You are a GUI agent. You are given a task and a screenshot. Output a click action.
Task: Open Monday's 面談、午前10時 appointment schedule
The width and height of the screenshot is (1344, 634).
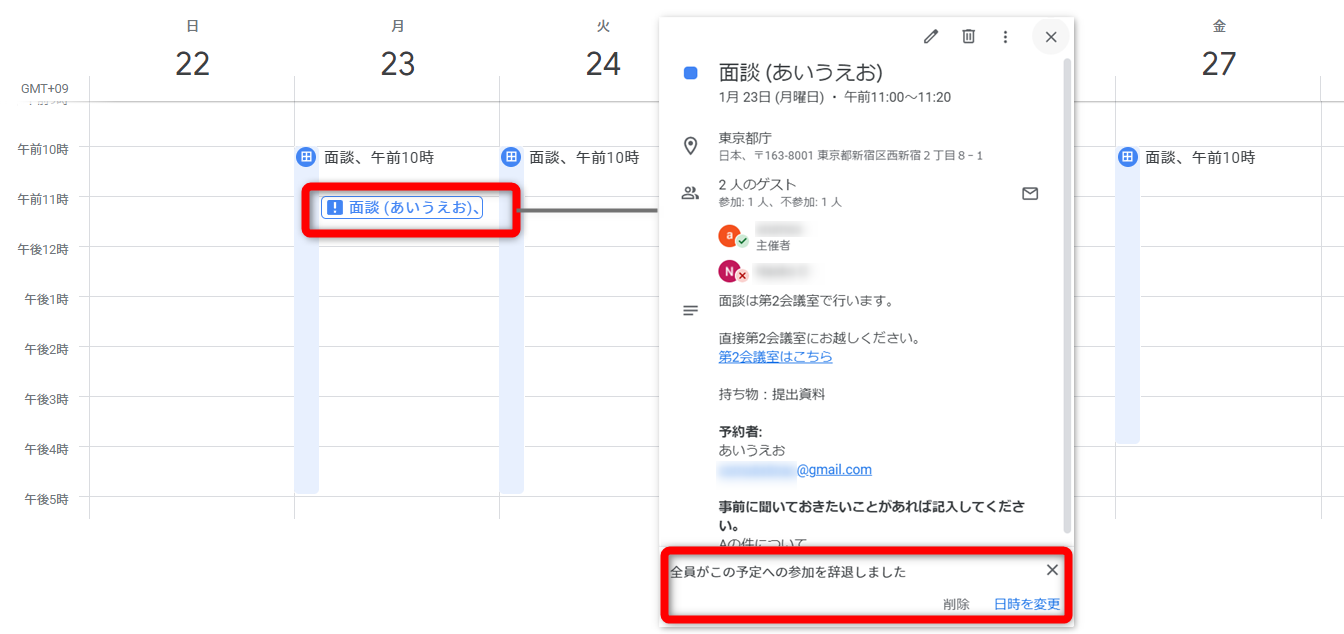pos(377,157)
